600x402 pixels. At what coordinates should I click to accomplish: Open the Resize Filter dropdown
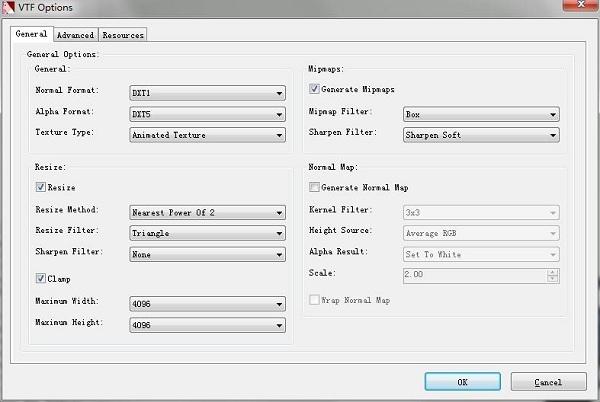(x=207, y=233)
